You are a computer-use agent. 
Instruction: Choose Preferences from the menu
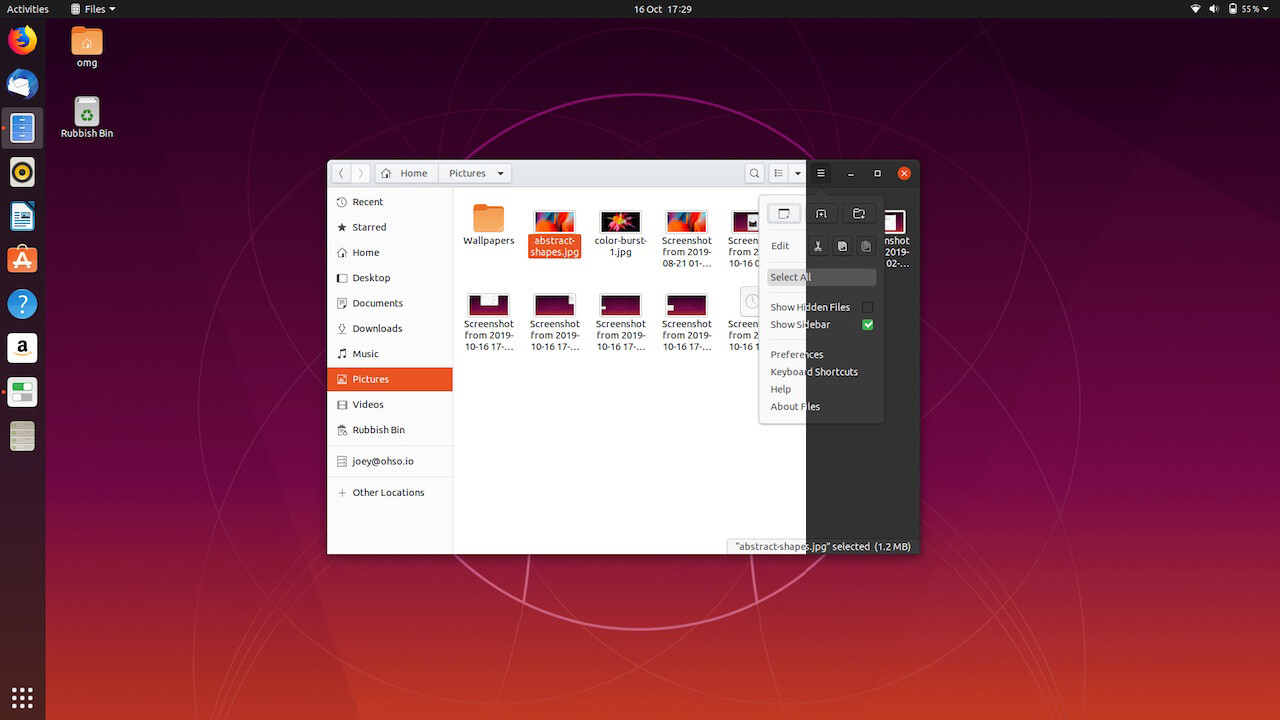(797, 354)
